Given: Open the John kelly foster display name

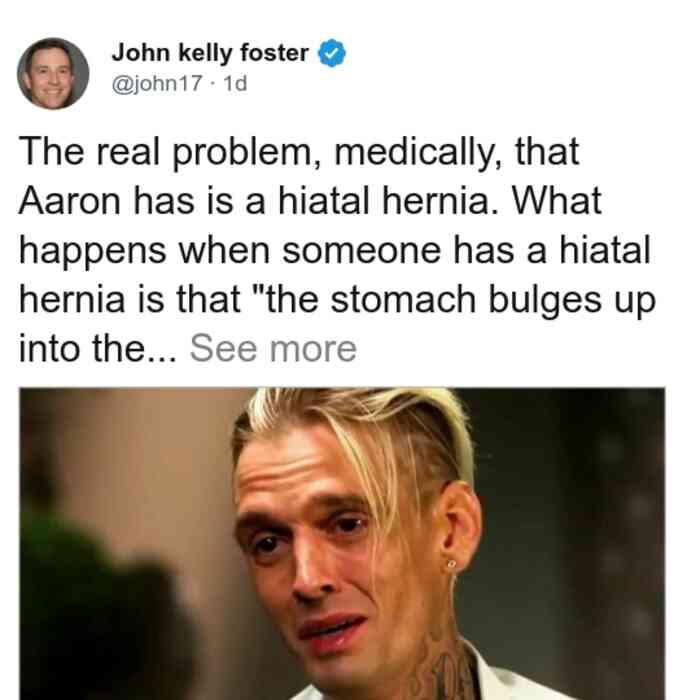Looking at the screenshot, I should click(210, 53).
